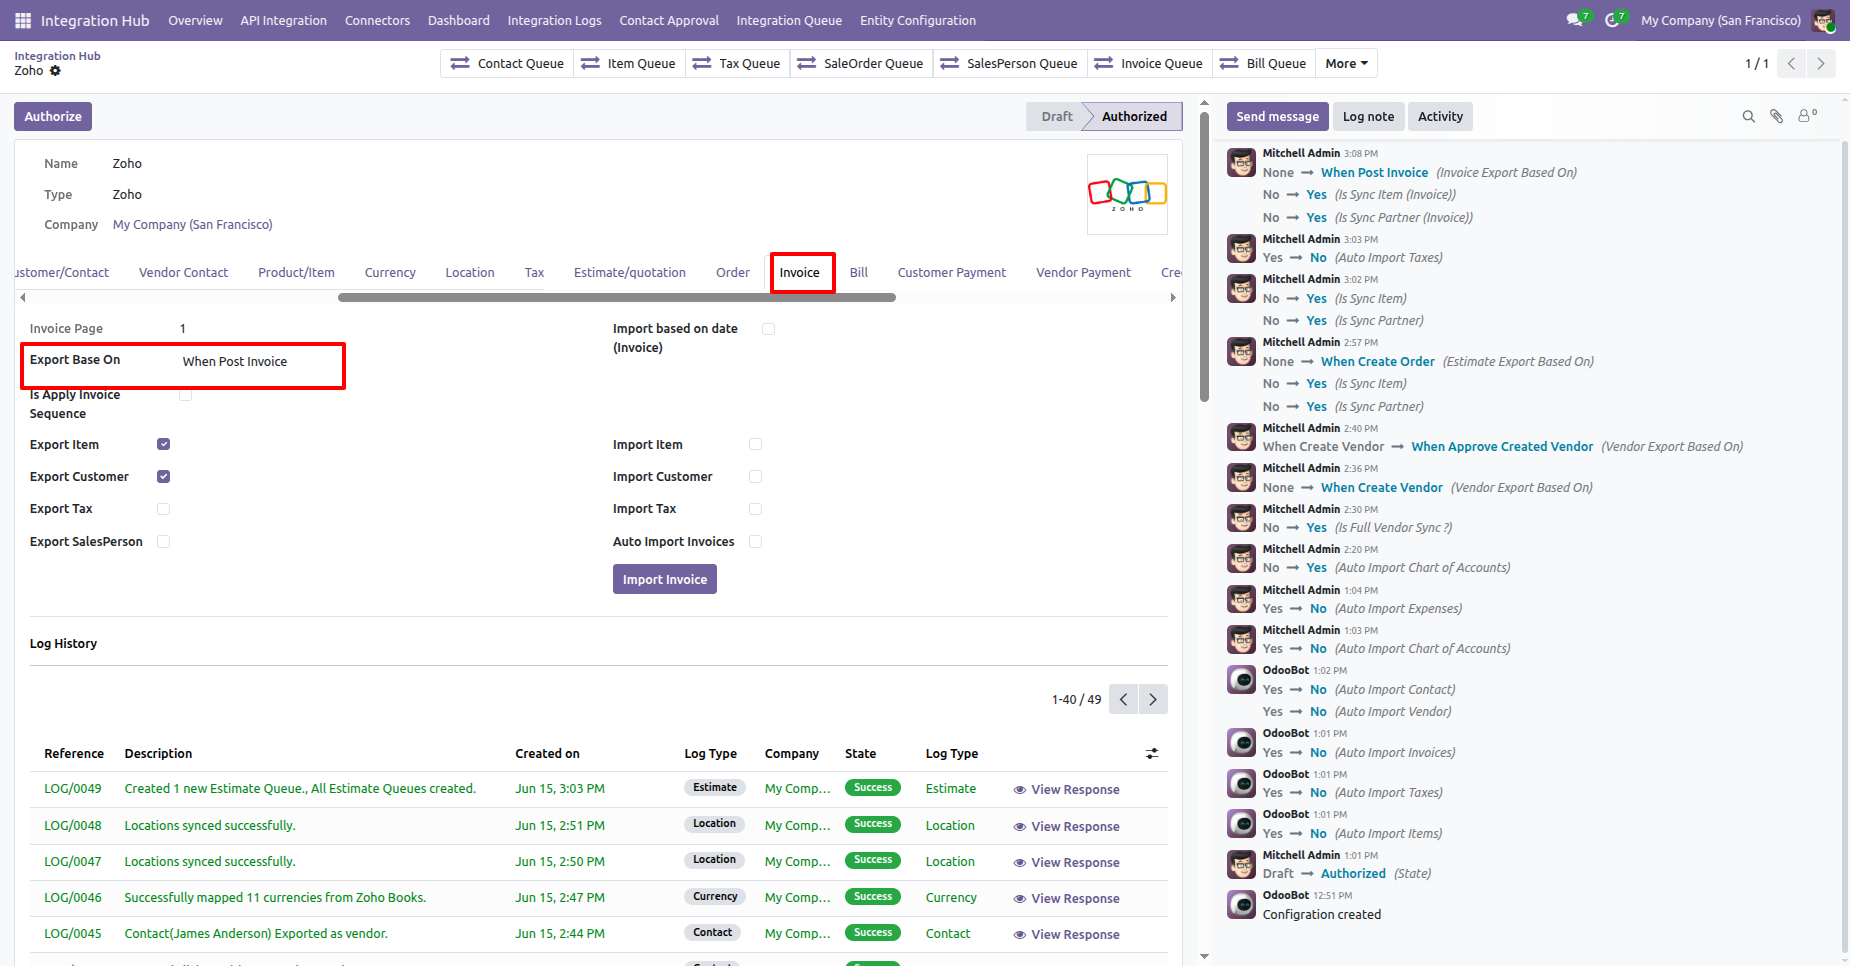The width and height of the screenshot is (1850, 966).
Task: Switch to the Currency tab
Action: 390,273
